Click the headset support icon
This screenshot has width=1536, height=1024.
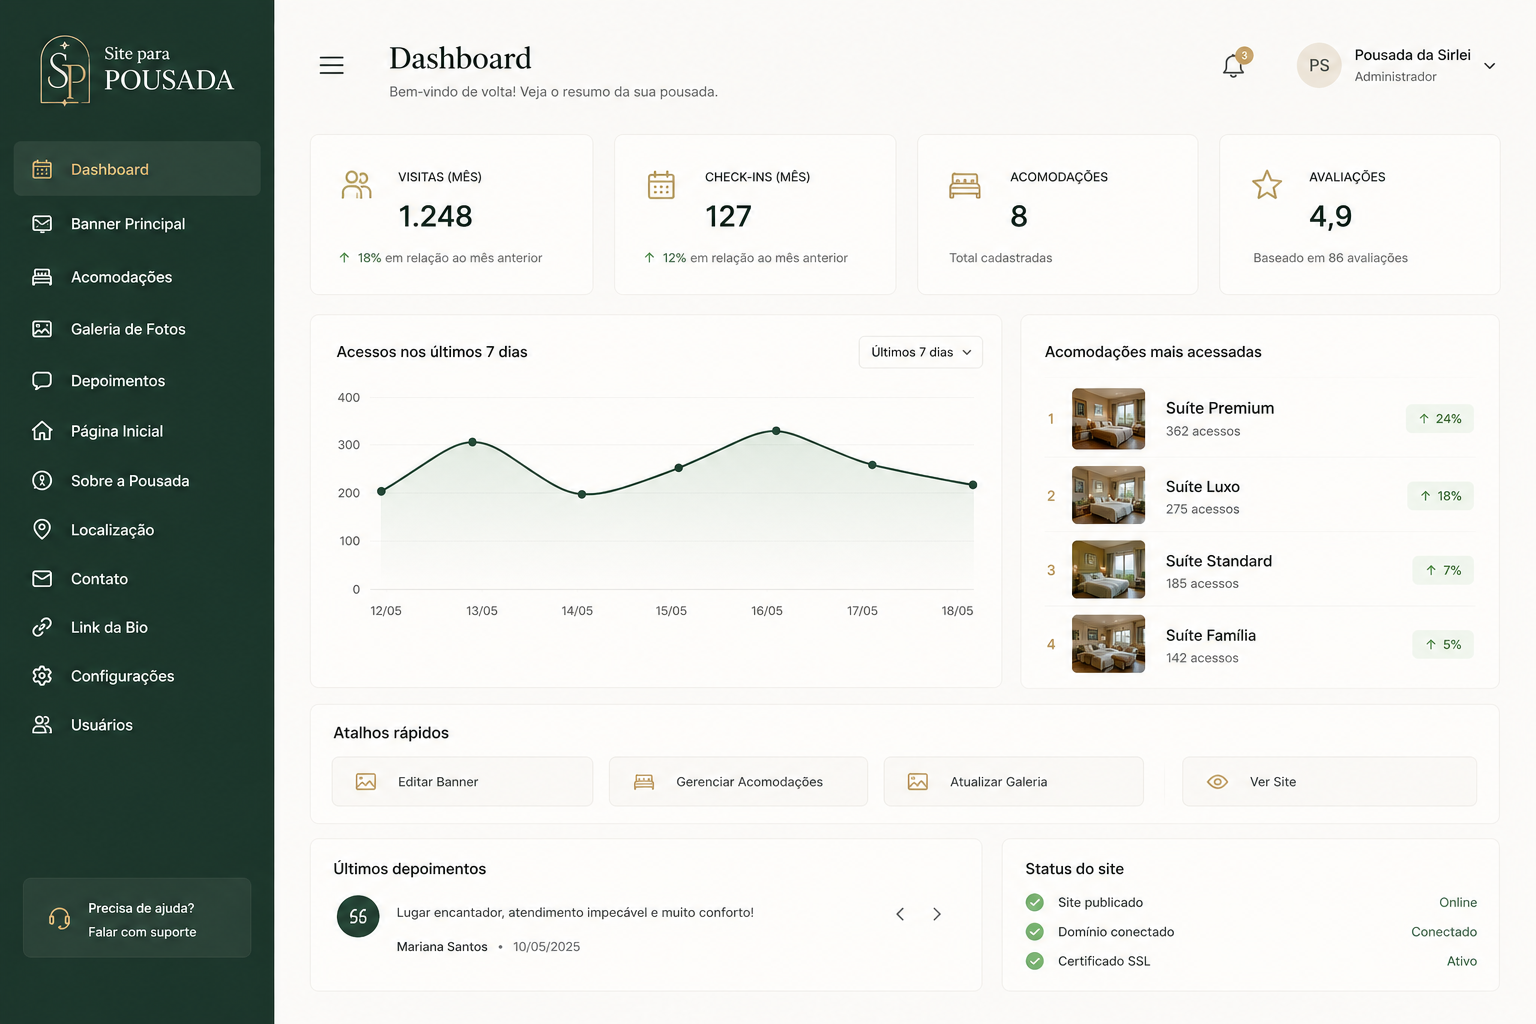[x=60, y=919]
